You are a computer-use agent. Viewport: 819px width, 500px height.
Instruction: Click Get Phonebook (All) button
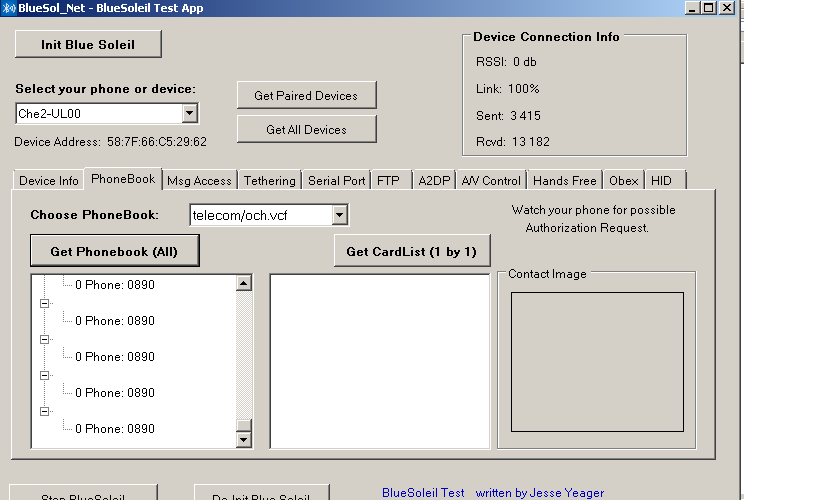tap(114, 251)
